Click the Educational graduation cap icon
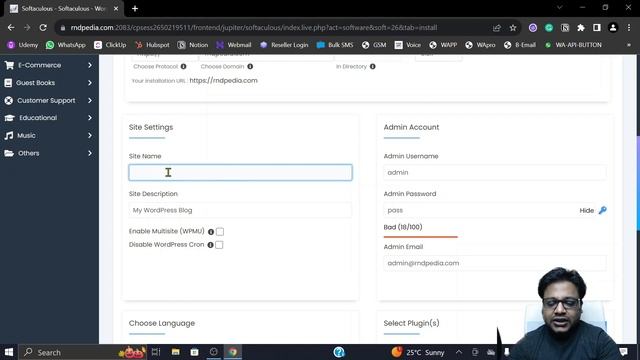 click(9, 118)
